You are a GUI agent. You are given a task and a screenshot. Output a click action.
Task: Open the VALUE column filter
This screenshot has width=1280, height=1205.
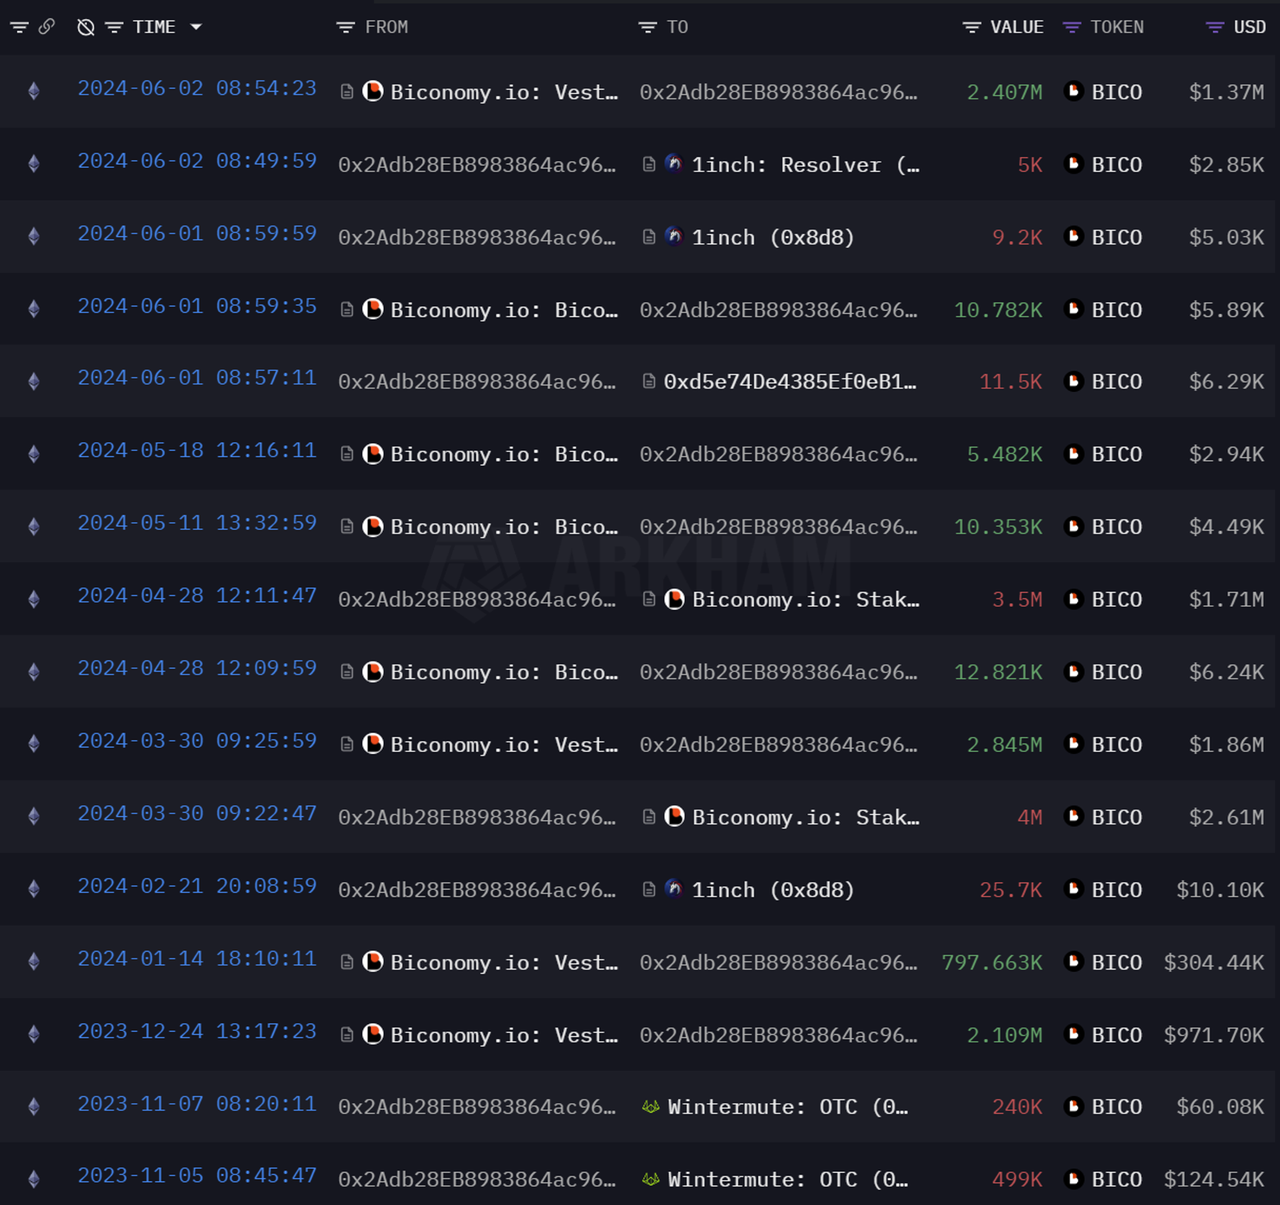click(972, 28)
